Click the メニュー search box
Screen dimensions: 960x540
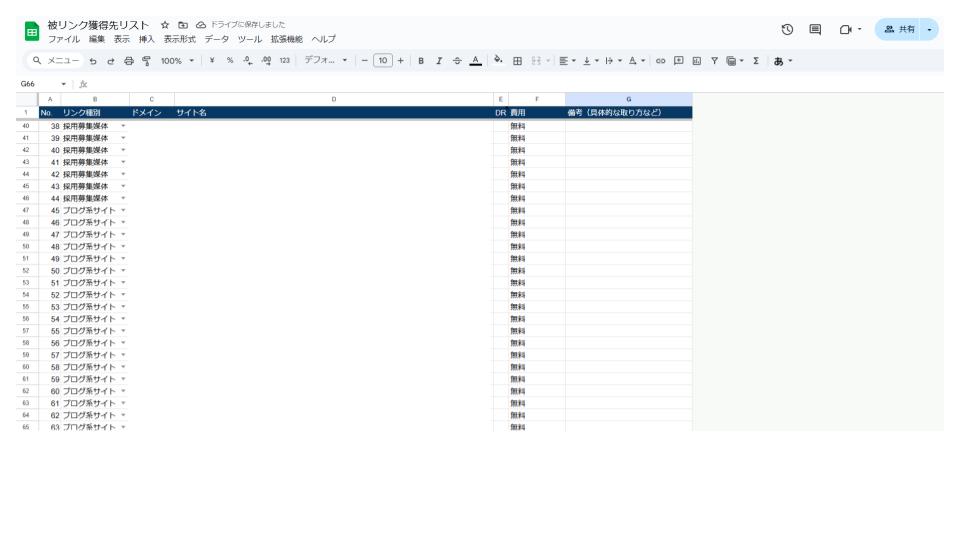point(55,61)
